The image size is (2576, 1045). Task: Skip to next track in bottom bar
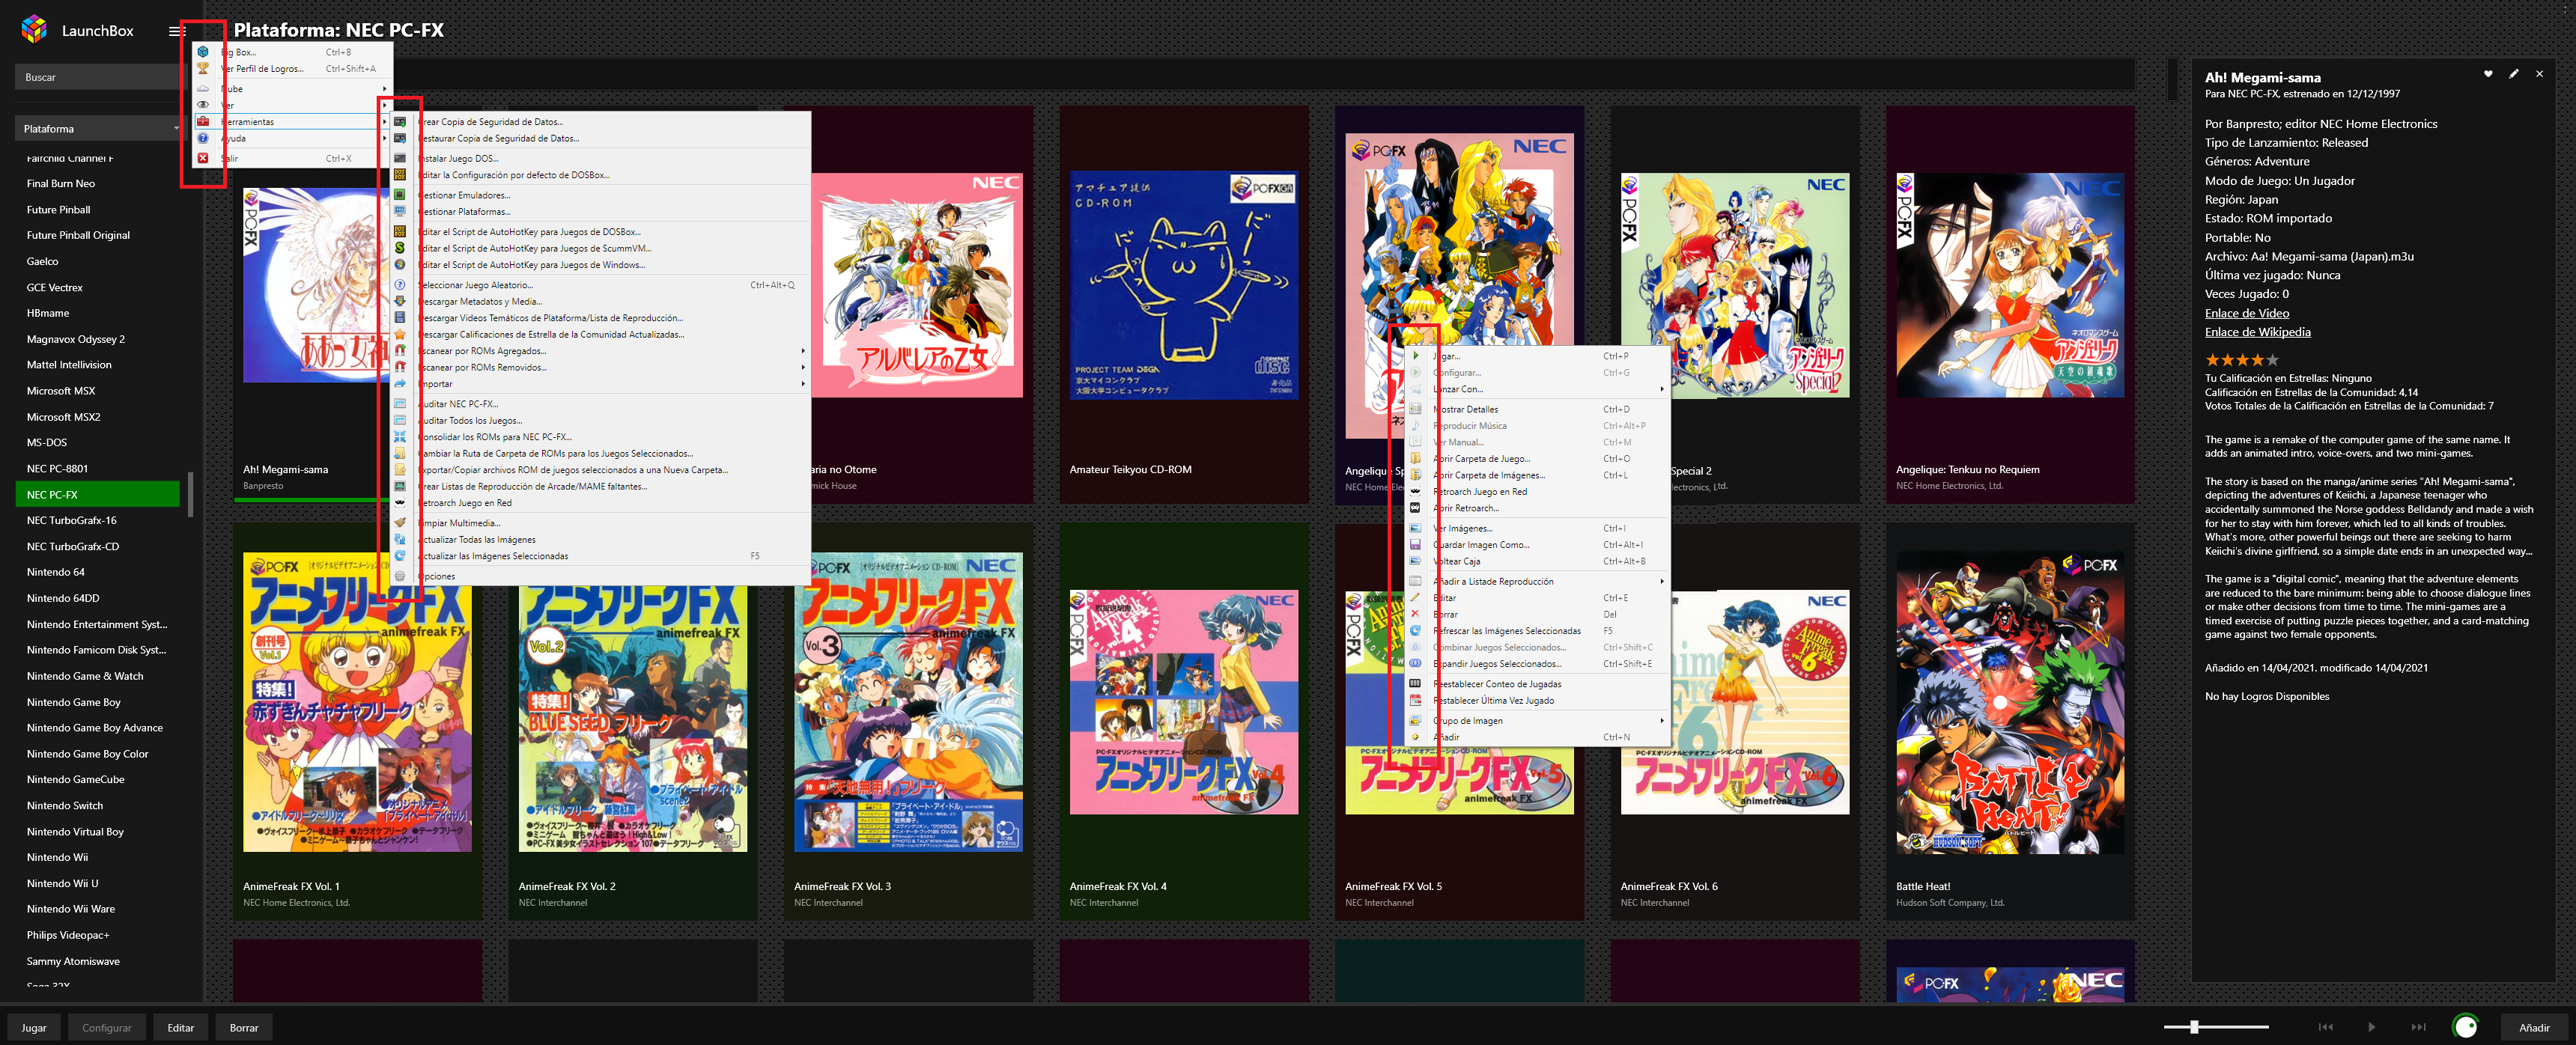click(2418, 1027)
